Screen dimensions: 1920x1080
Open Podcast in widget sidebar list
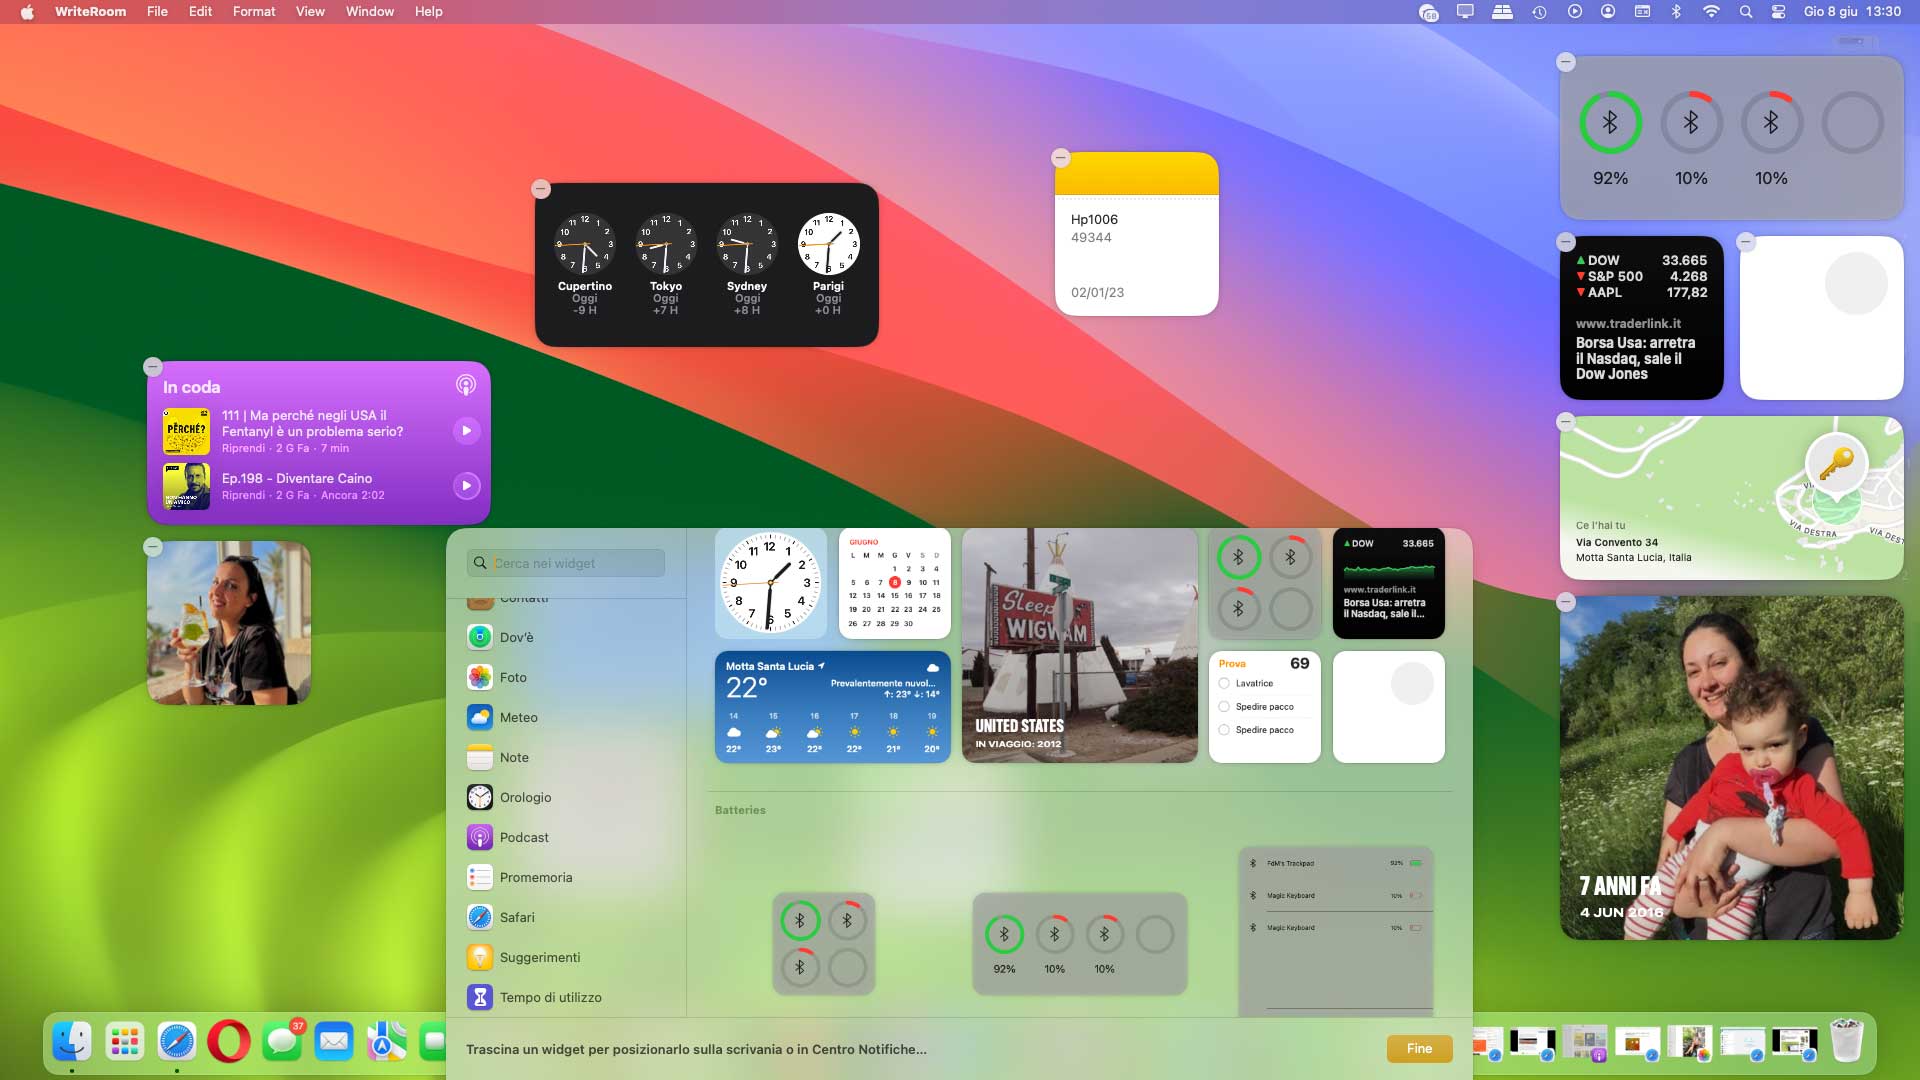pyautogui.click(x=524, y=837)
